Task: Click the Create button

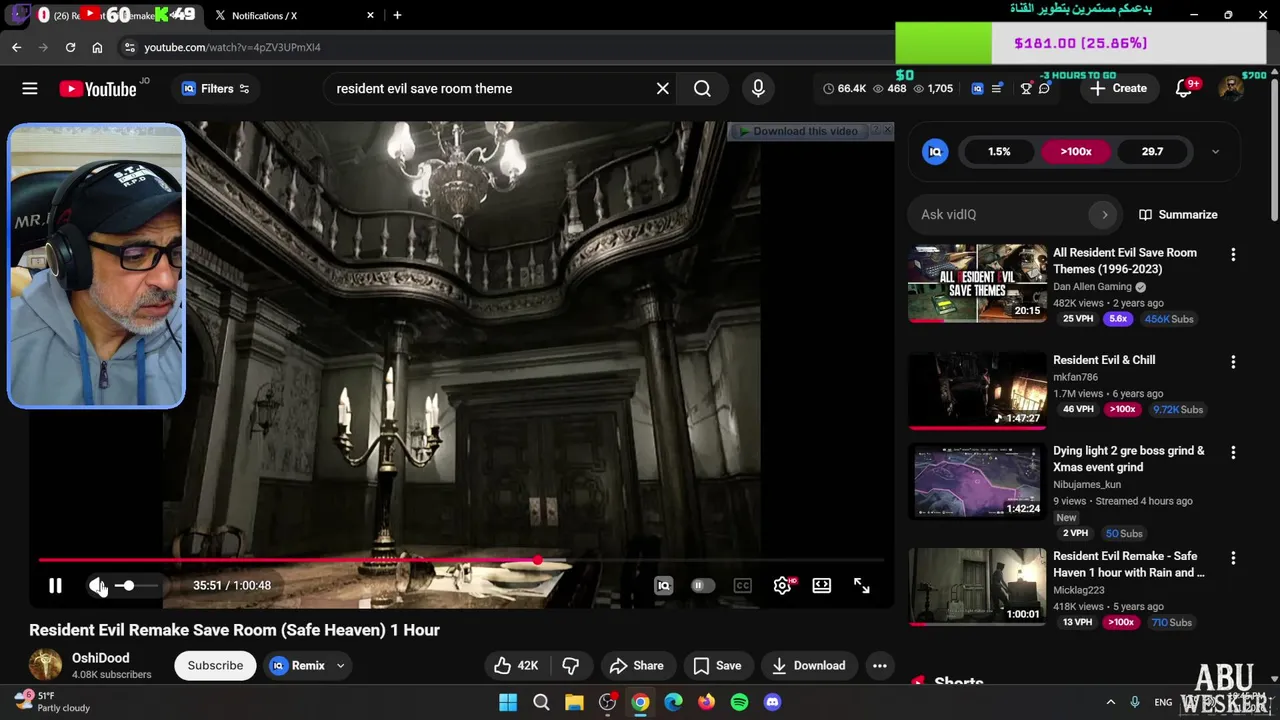Action: click(x=1118, y=88)
